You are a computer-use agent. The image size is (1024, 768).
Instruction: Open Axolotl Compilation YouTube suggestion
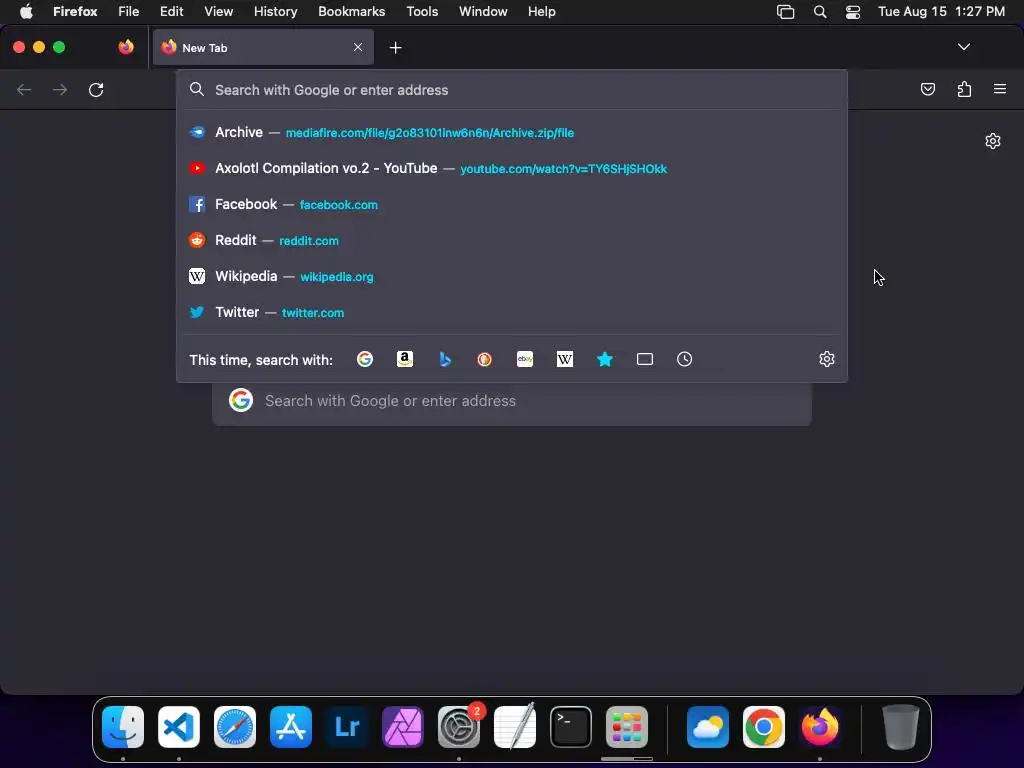(x=512, y=168)
